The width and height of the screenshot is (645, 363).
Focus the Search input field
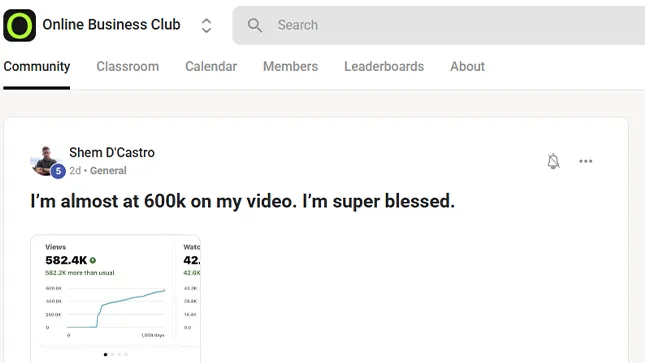pyautogui.click(x=439, y=25)
